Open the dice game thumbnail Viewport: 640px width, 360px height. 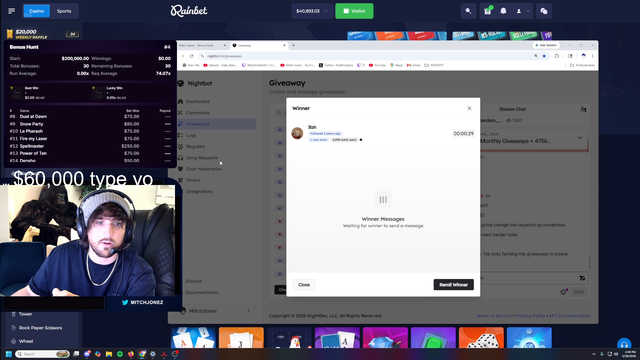[481, 338]
